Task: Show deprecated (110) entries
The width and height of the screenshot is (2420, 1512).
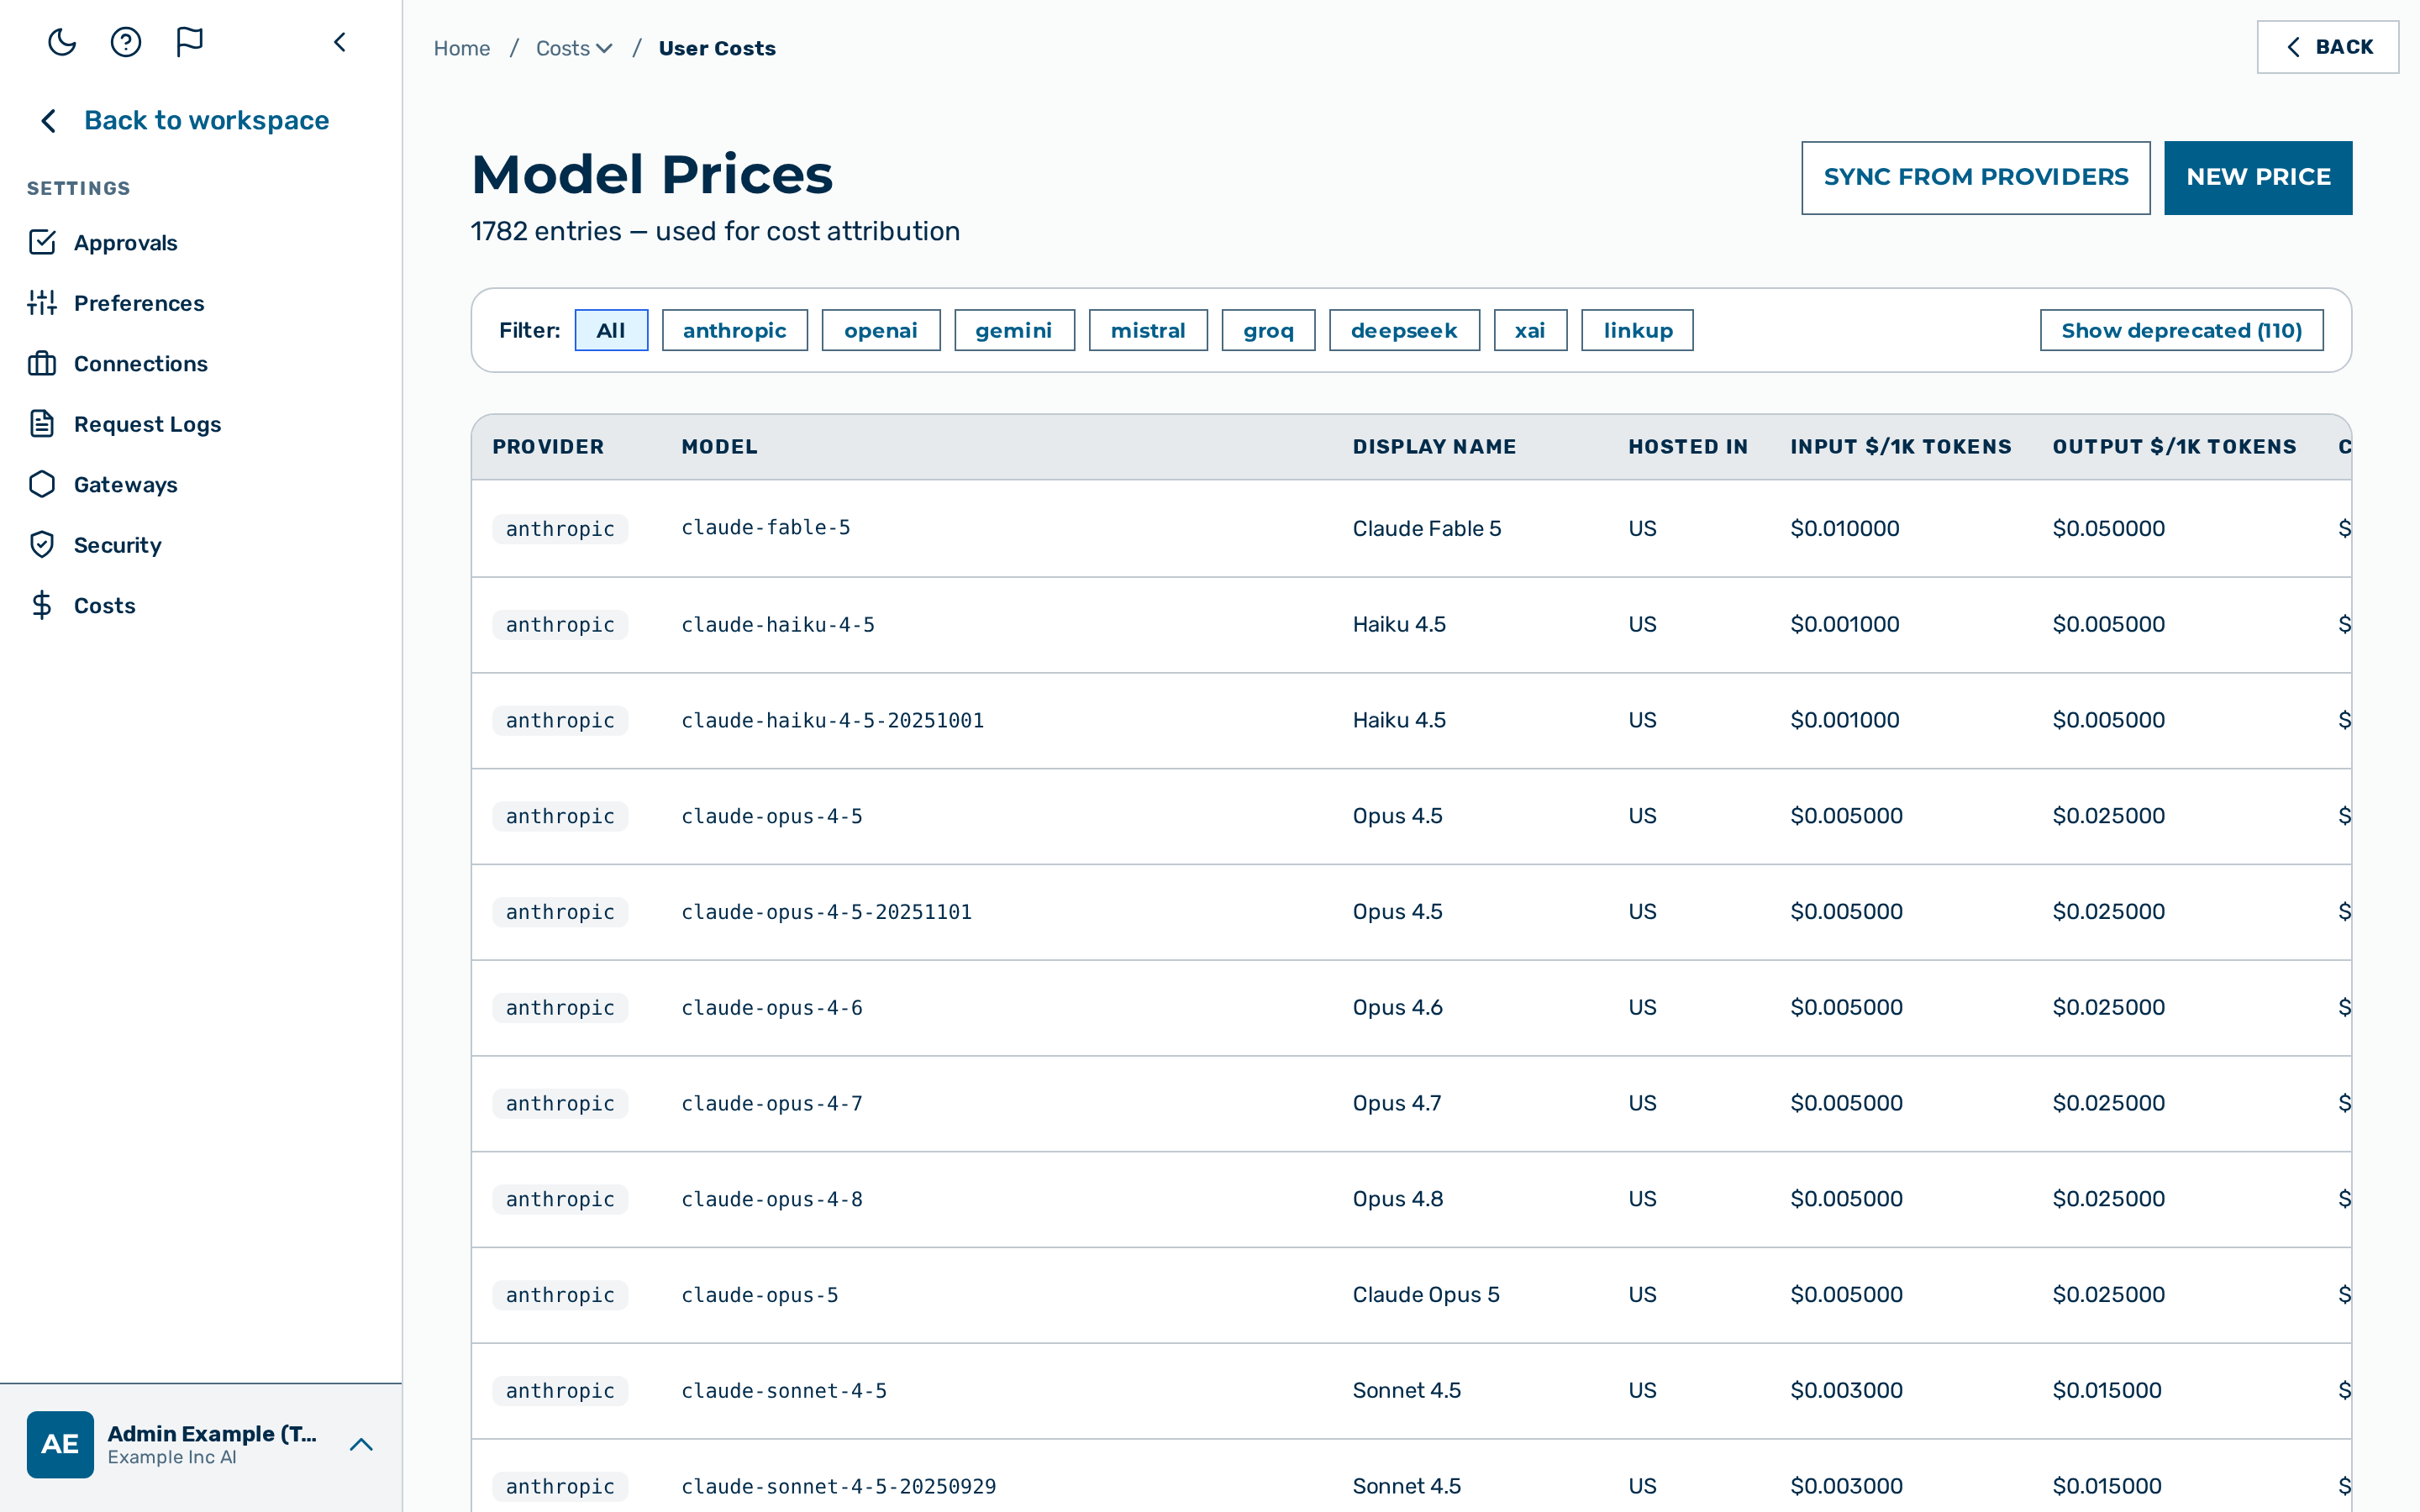Action: click(2181, 330)
